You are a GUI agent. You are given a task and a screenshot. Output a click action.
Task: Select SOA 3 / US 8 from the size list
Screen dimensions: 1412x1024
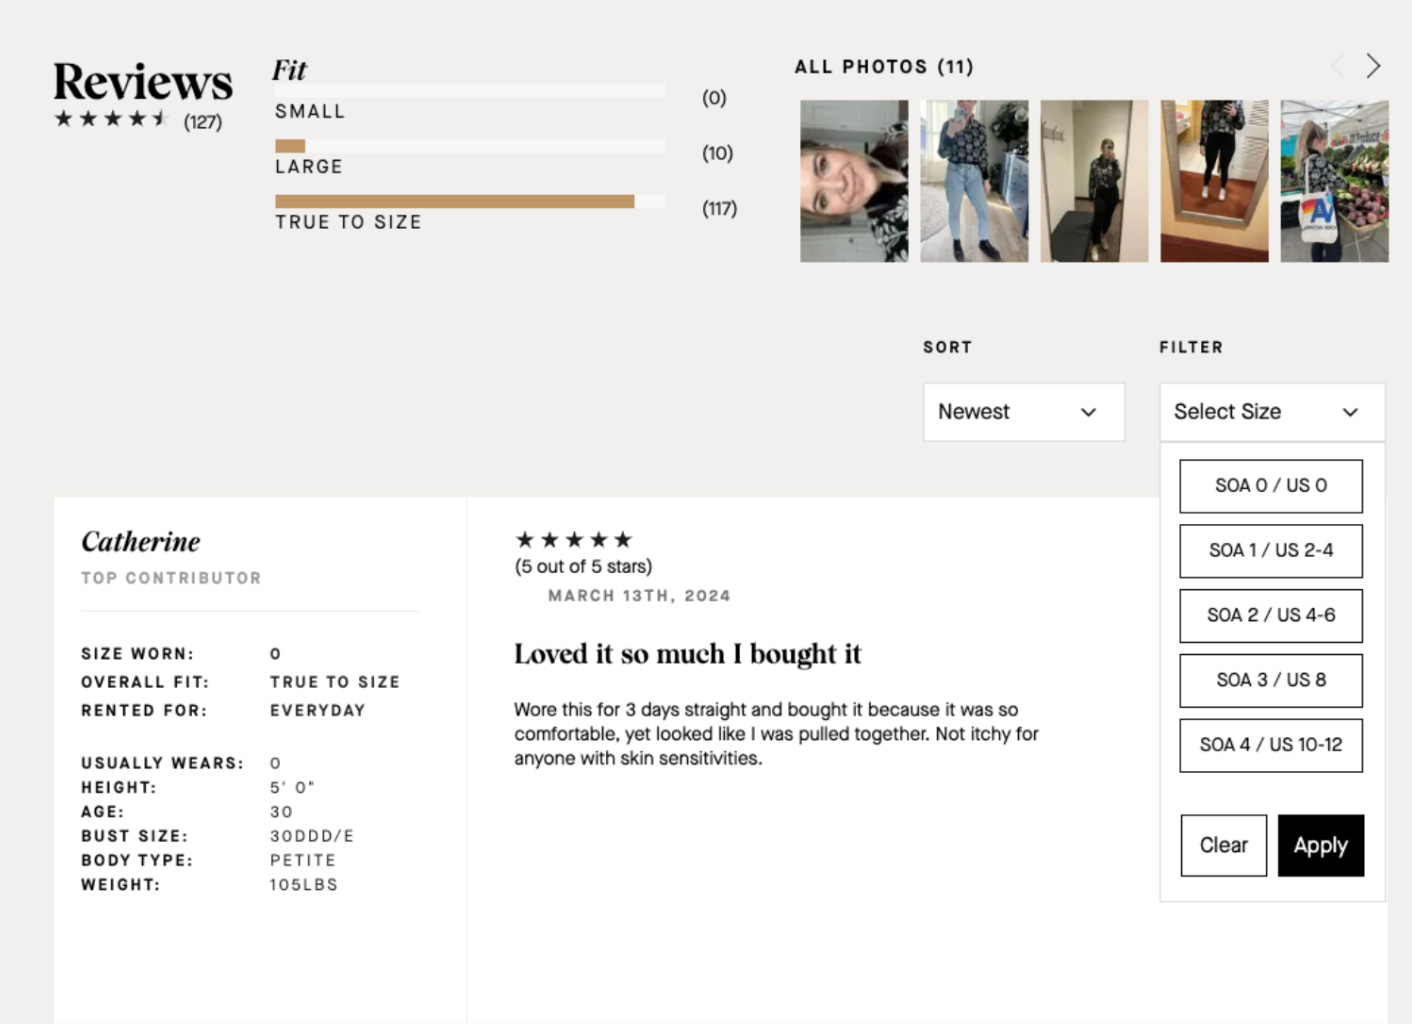(1270, 680)
